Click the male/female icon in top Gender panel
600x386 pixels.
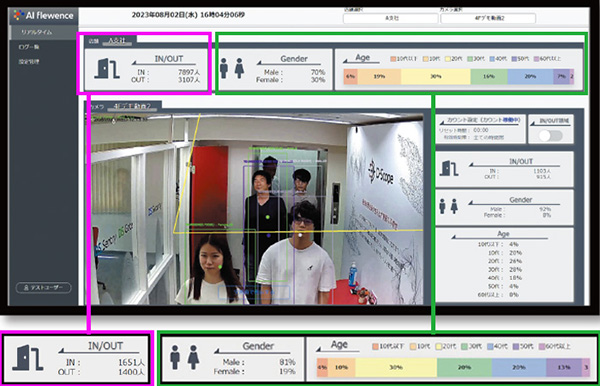click(232, 68)
